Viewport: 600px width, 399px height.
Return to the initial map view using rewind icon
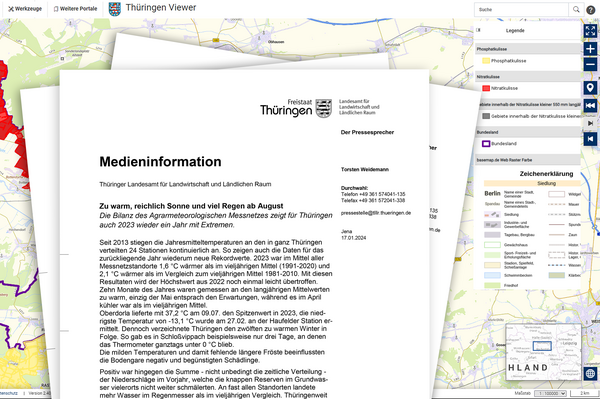coord(590,105)
